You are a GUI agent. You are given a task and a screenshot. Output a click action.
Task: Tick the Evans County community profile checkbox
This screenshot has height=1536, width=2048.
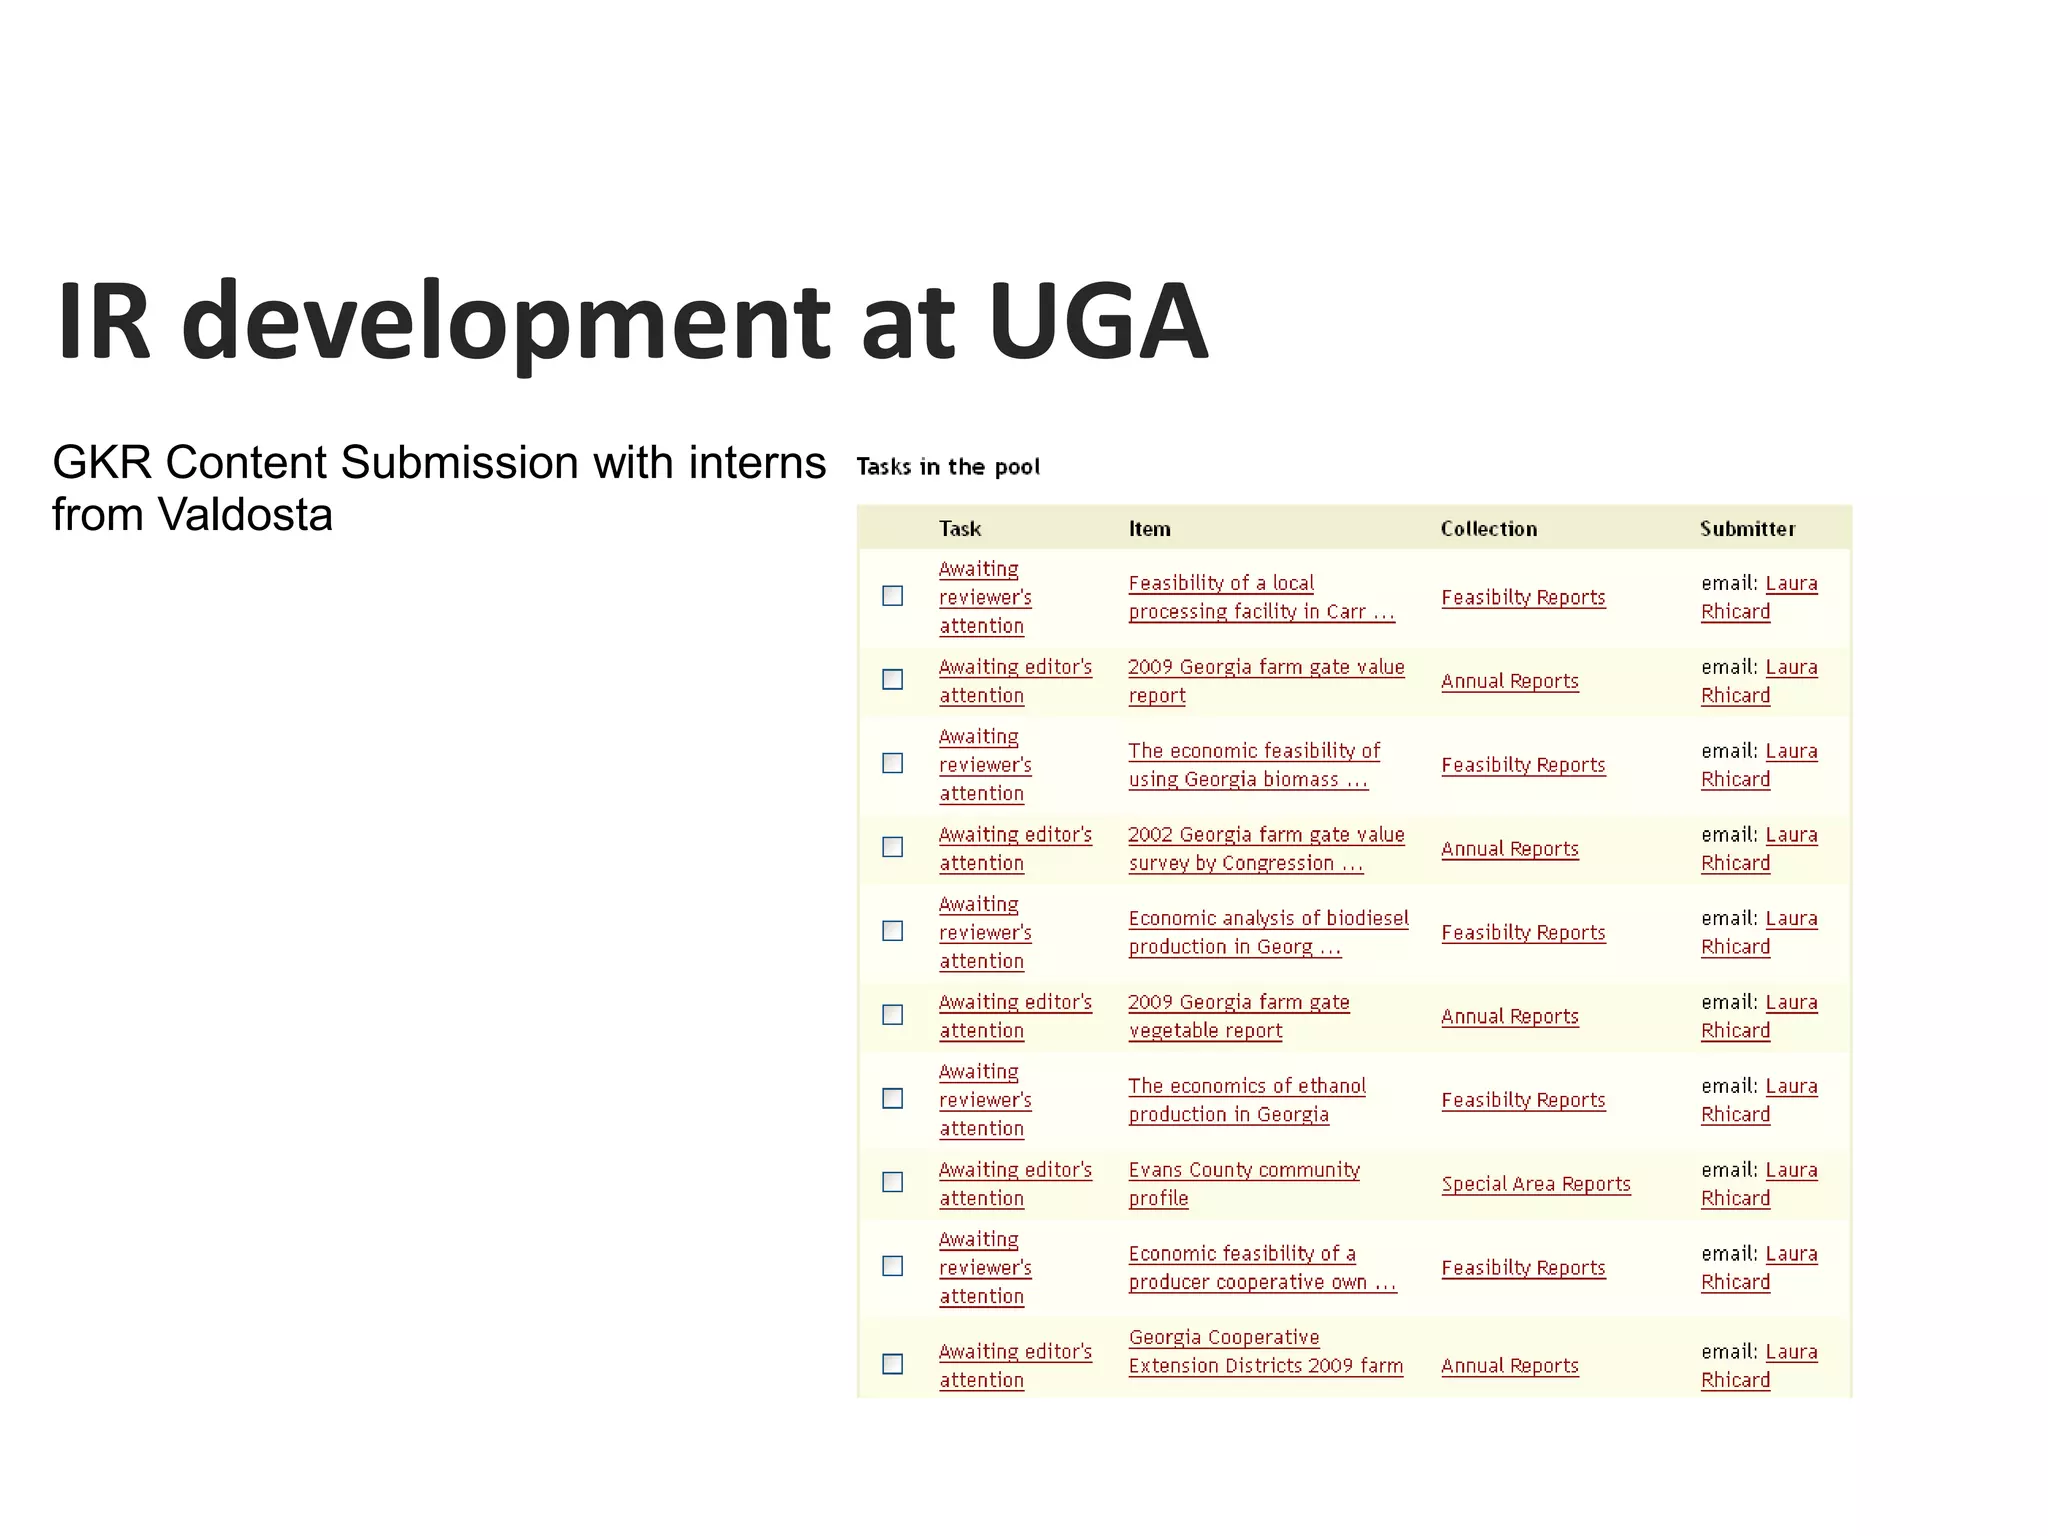pos(893,1182)
